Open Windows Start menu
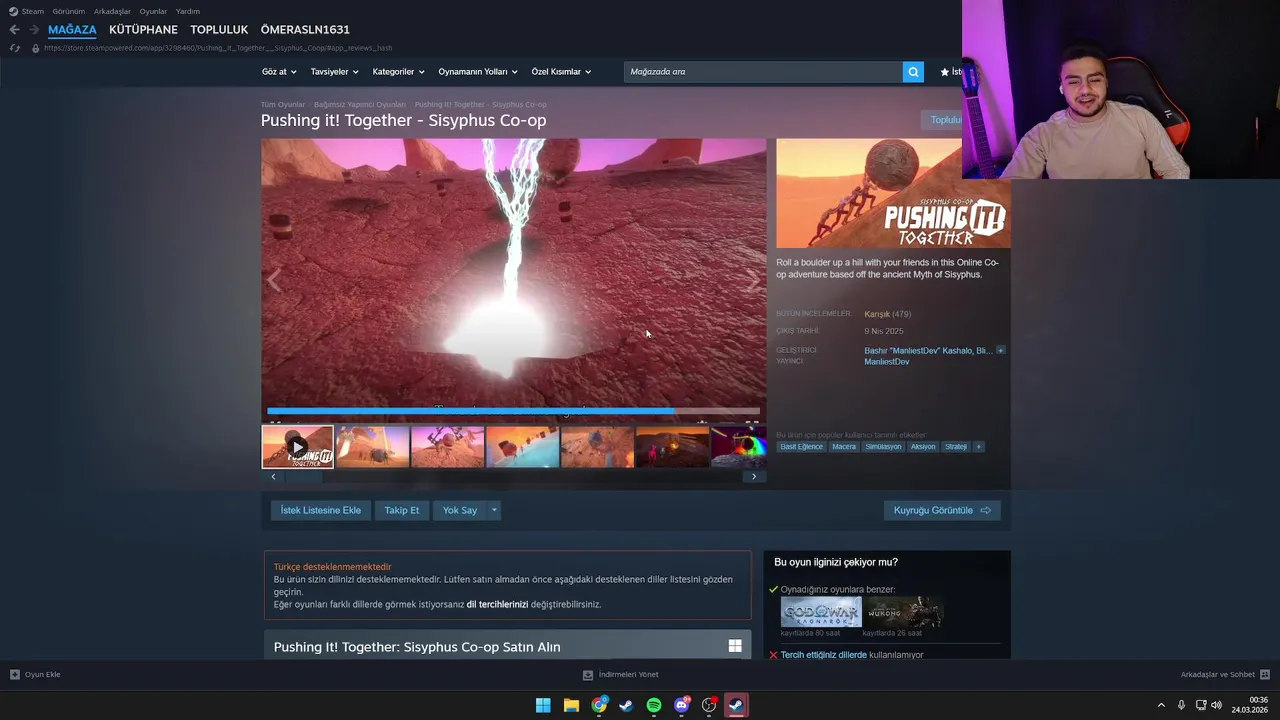The image size is (1280, 720). tap(543, 705)
